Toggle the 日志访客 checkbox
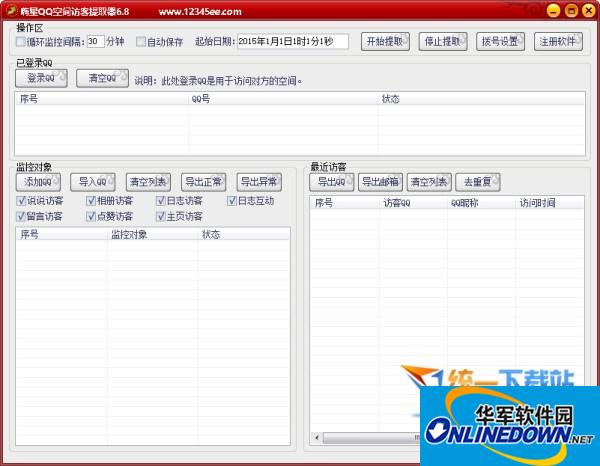 161,200
